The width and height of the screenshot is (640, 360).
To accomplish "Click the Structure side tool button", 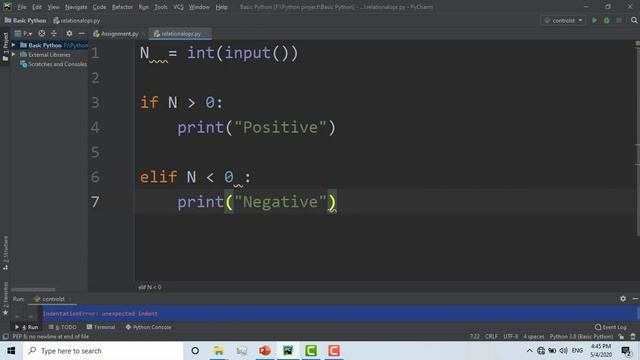I will point(5,252).
